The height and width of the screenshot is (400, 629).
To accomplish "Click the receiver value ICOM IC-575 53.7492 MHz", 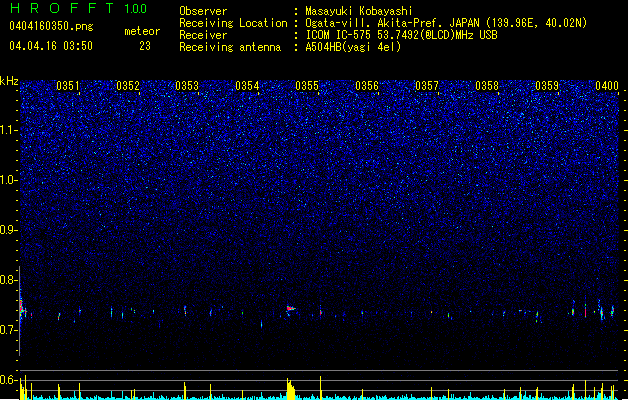I will 401,35.
